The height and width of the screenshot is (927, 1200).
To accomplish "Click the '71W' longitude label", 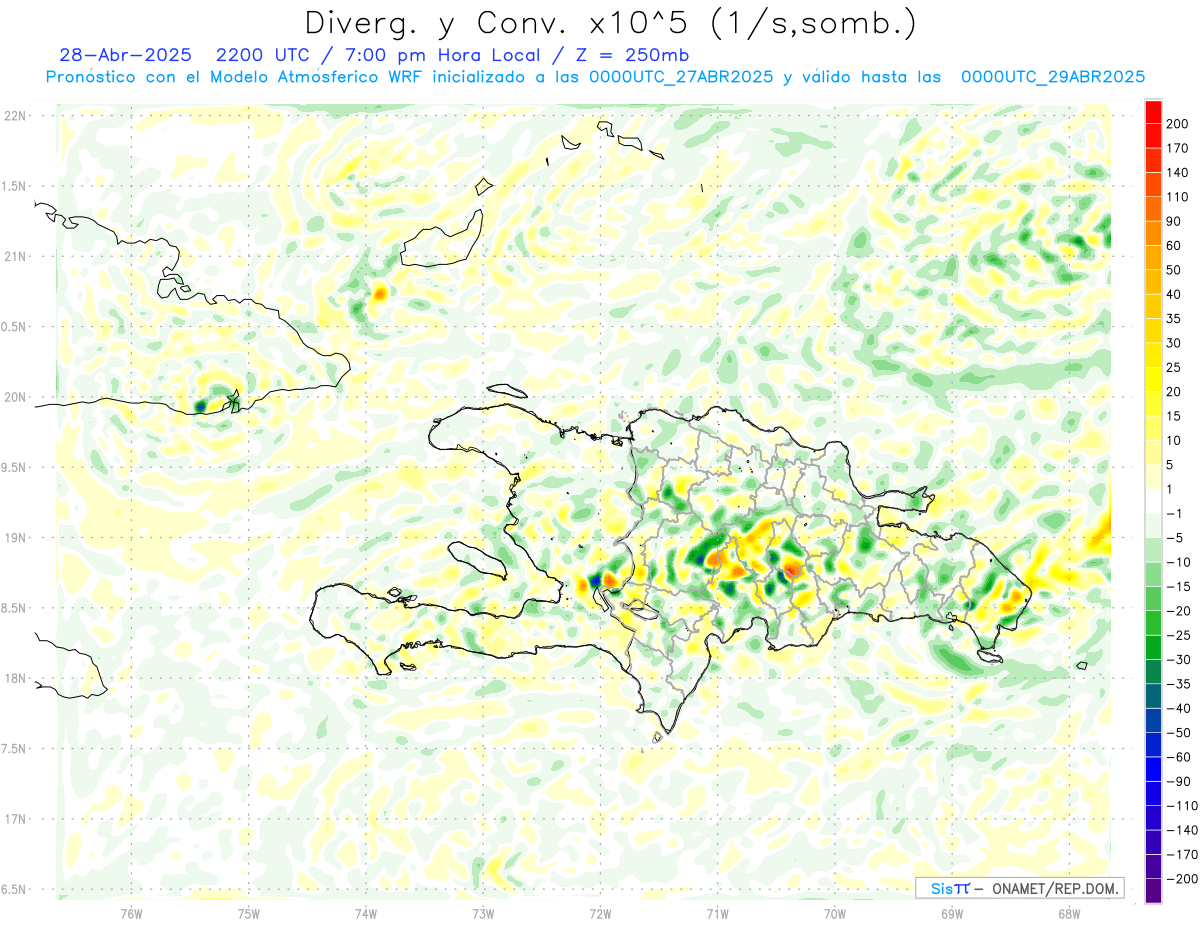I will pos(717,913).
